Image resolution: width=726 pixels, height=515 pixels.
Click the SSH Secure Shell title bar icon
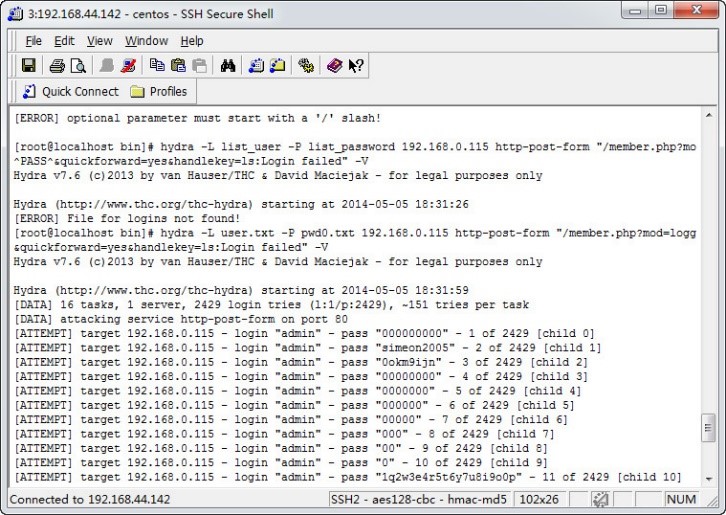(x=15, y=14)
